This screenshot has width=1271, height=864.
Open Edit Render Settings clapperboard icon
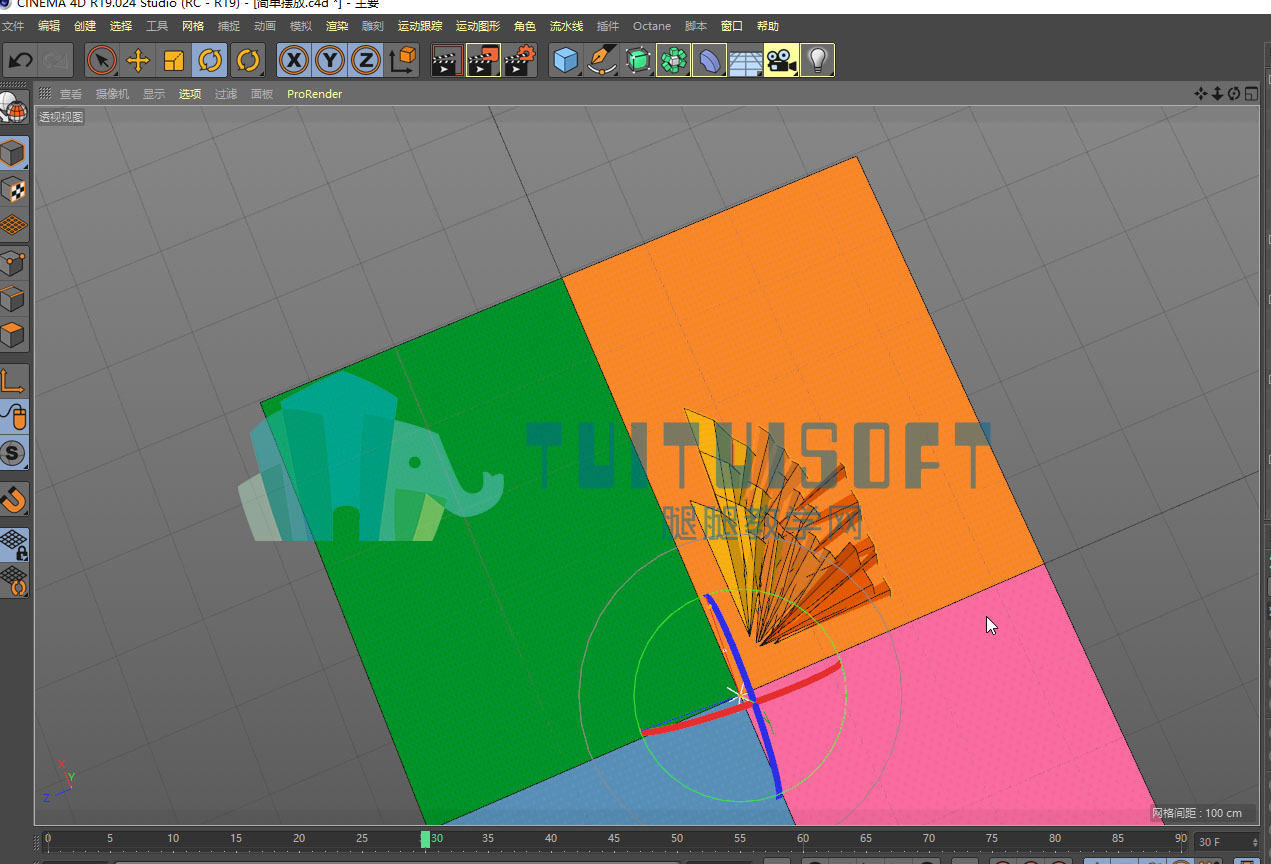tap(520, 61)
